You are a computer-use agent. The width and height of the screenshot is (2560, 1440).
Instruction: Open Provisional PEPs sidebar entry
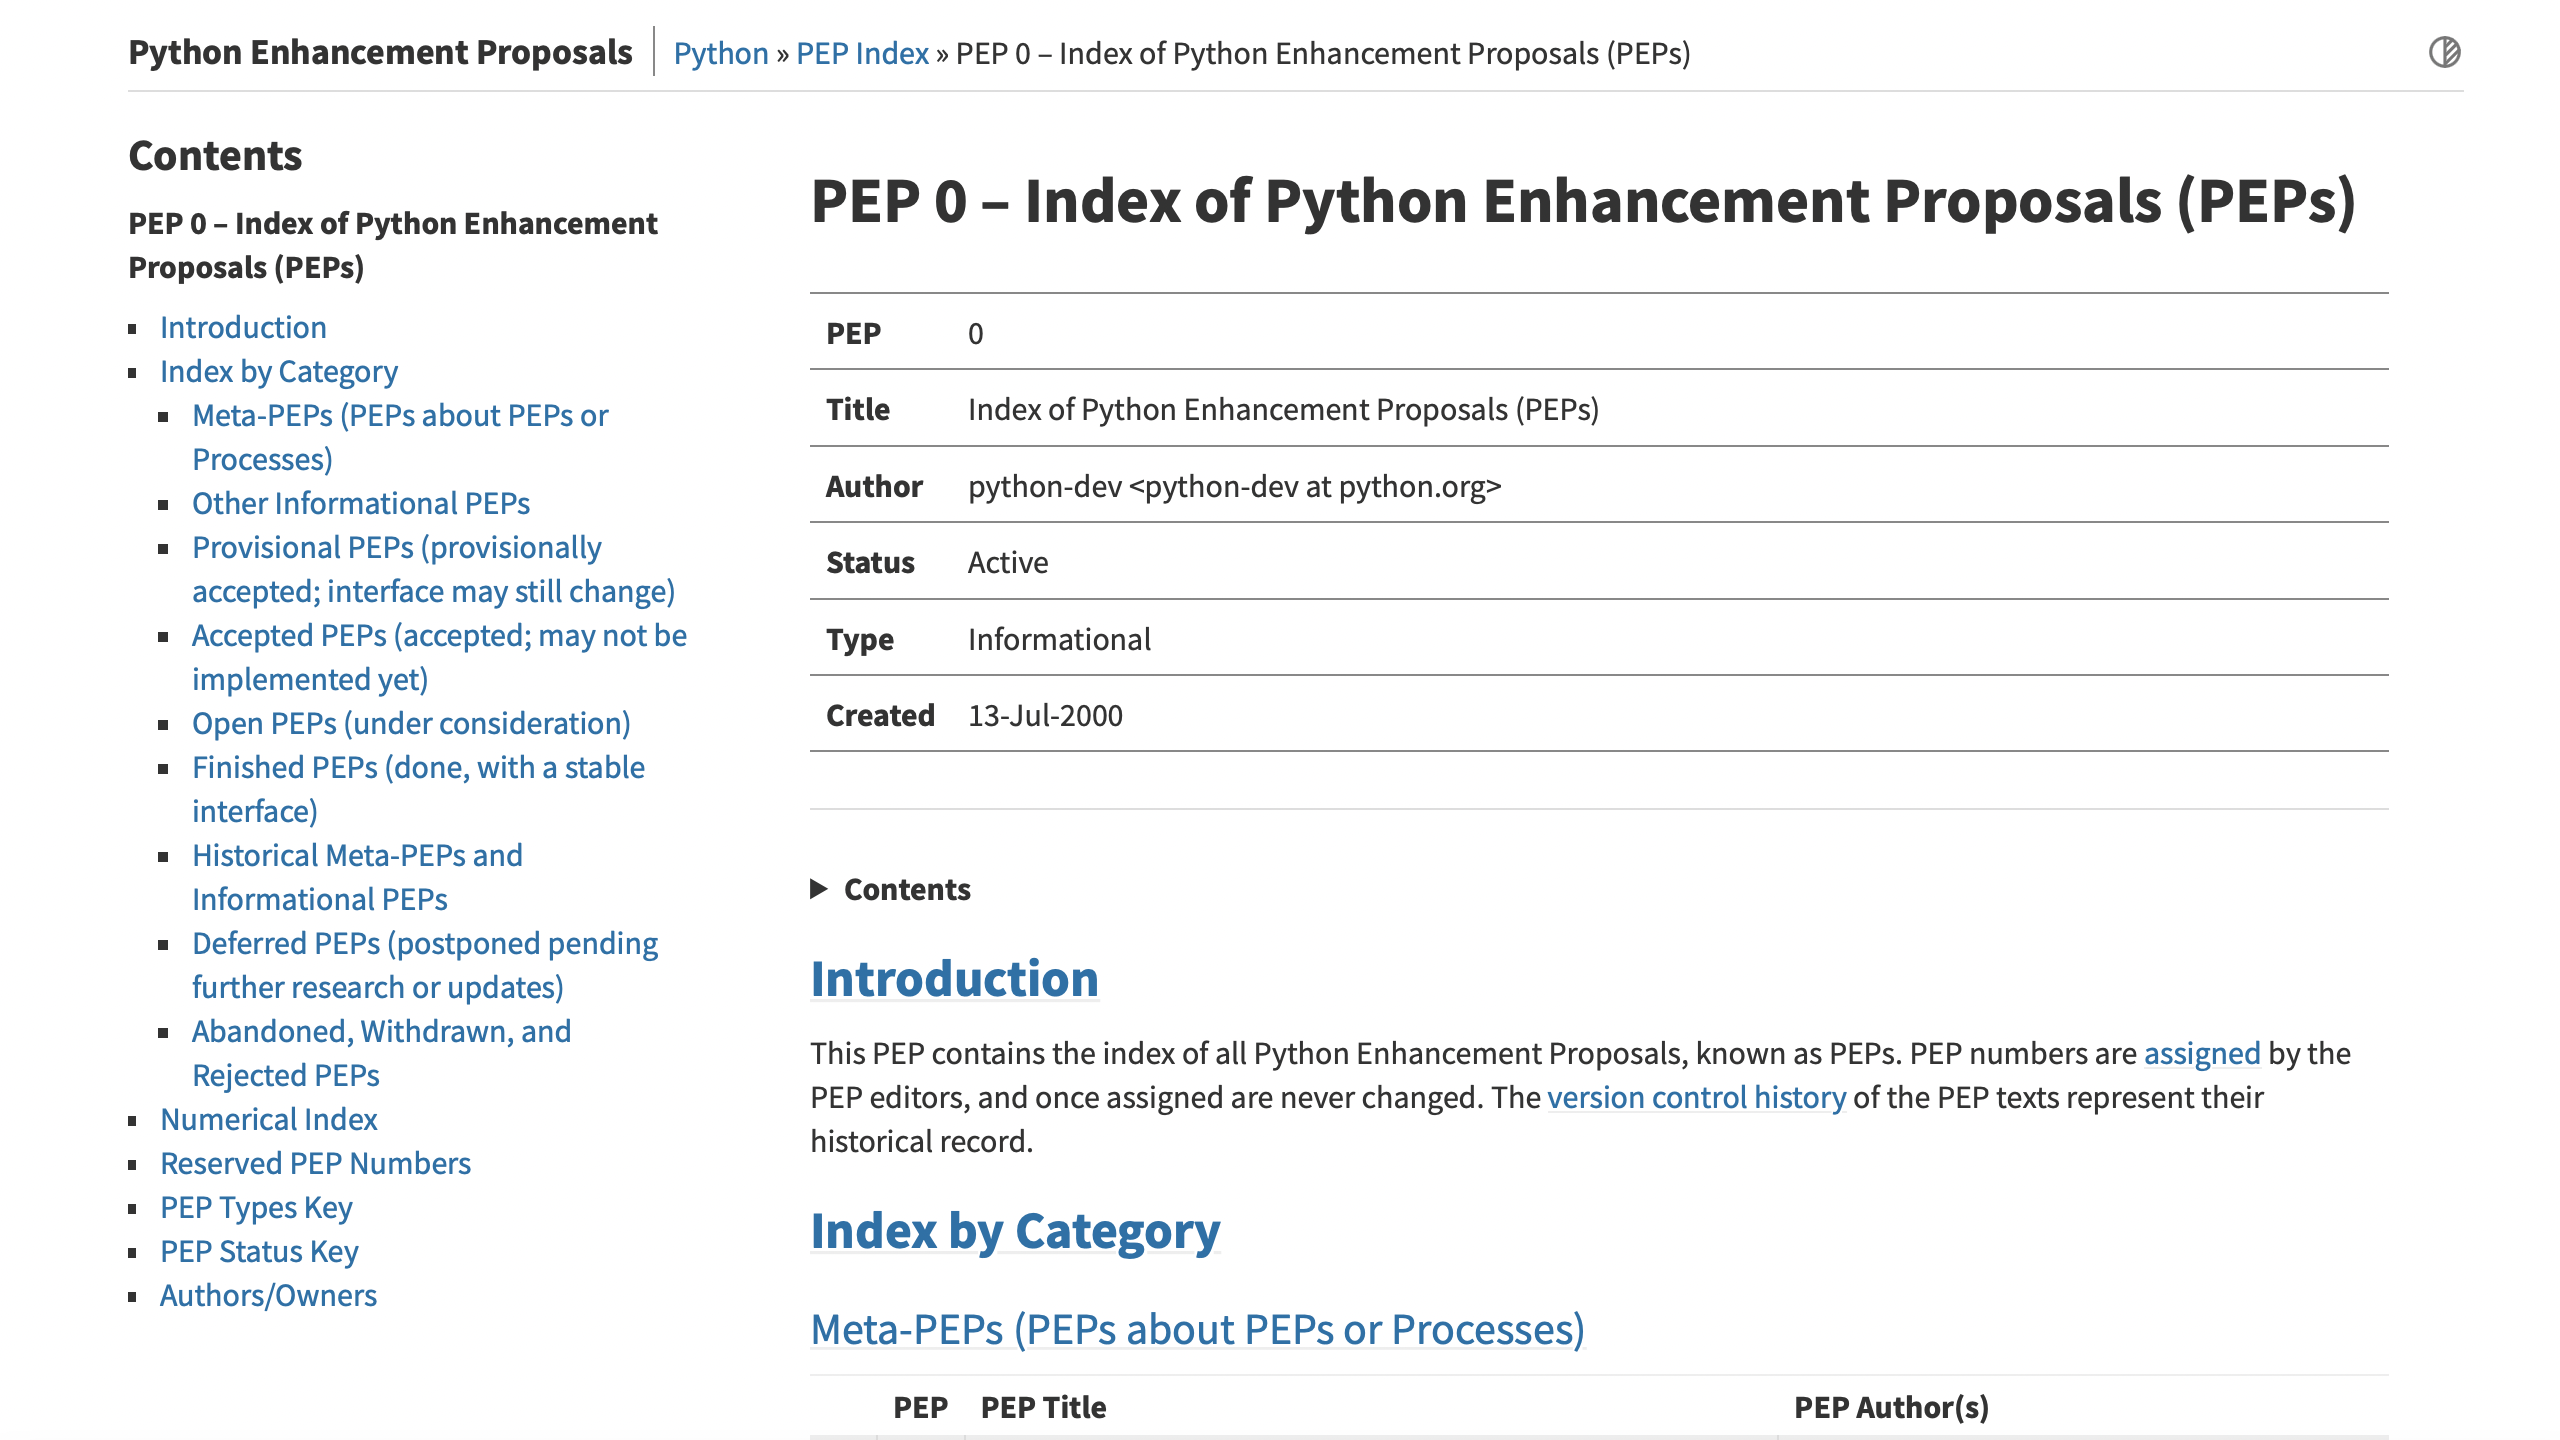(433, 569)
